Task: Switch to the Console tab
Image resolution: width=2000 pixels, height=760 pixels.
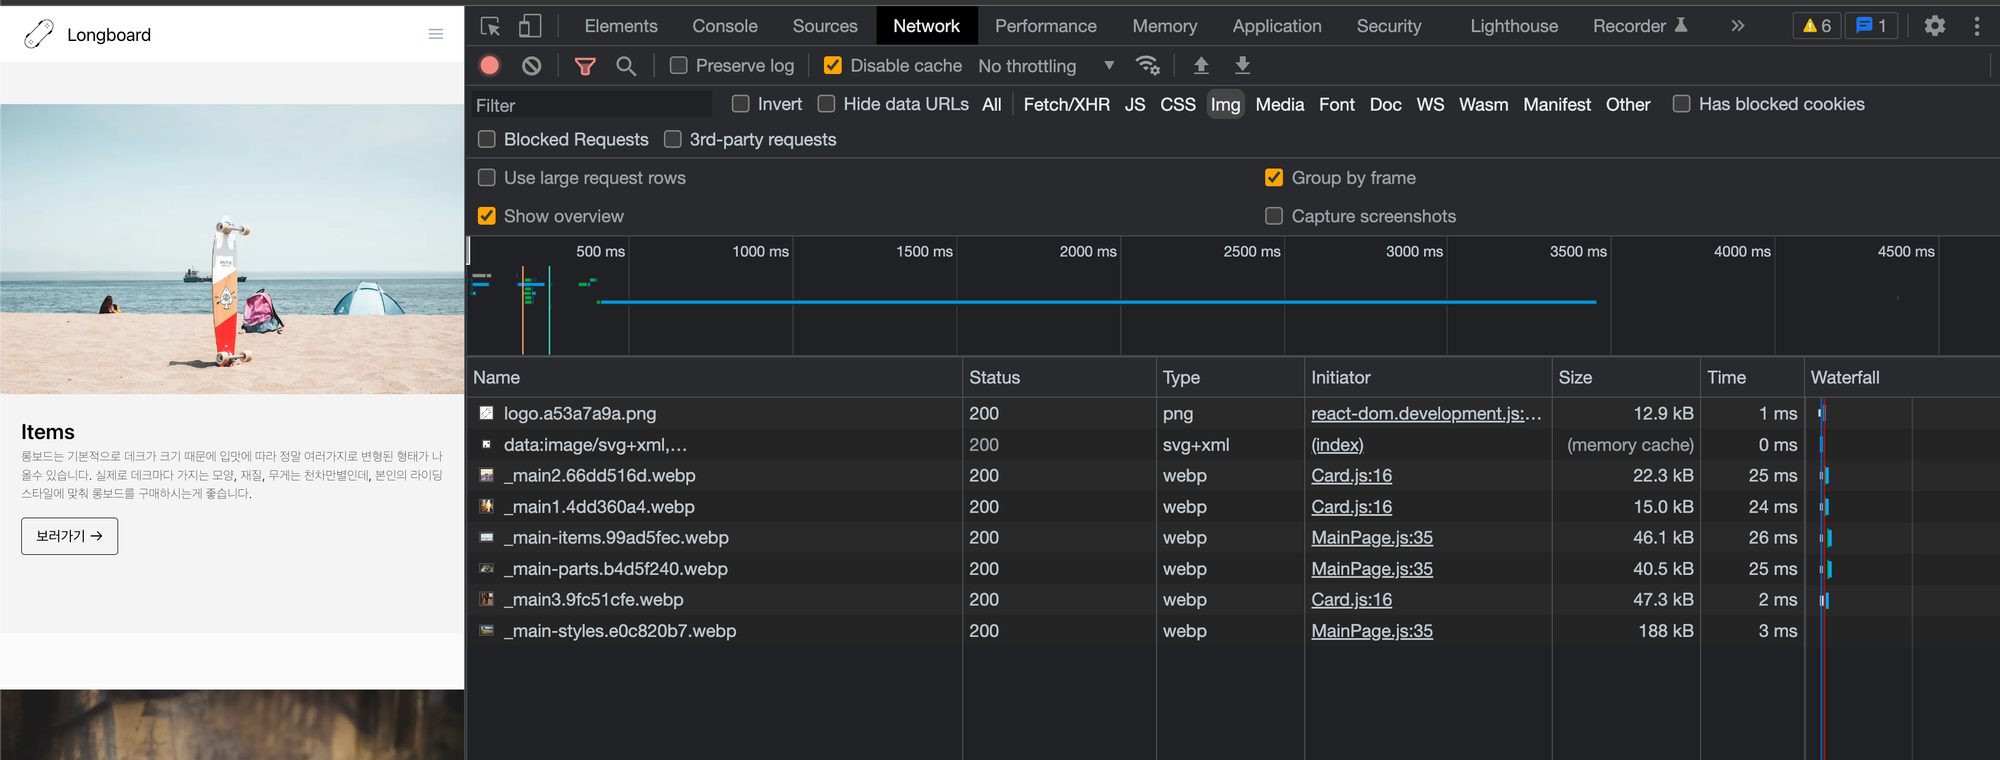Action: coord(725,26)
